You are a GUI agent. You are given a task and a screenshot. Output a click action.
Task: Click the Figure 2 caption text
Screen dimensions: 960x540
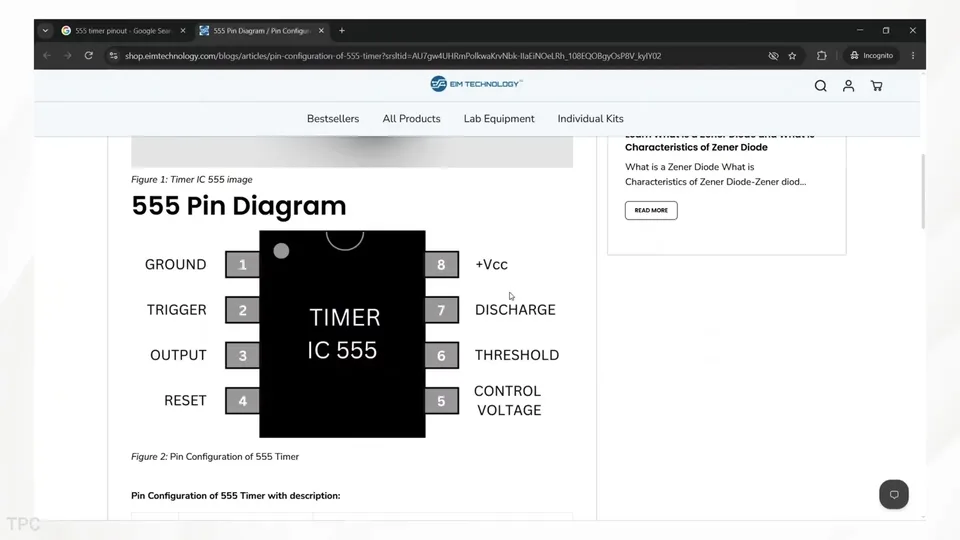pos(215,457)
